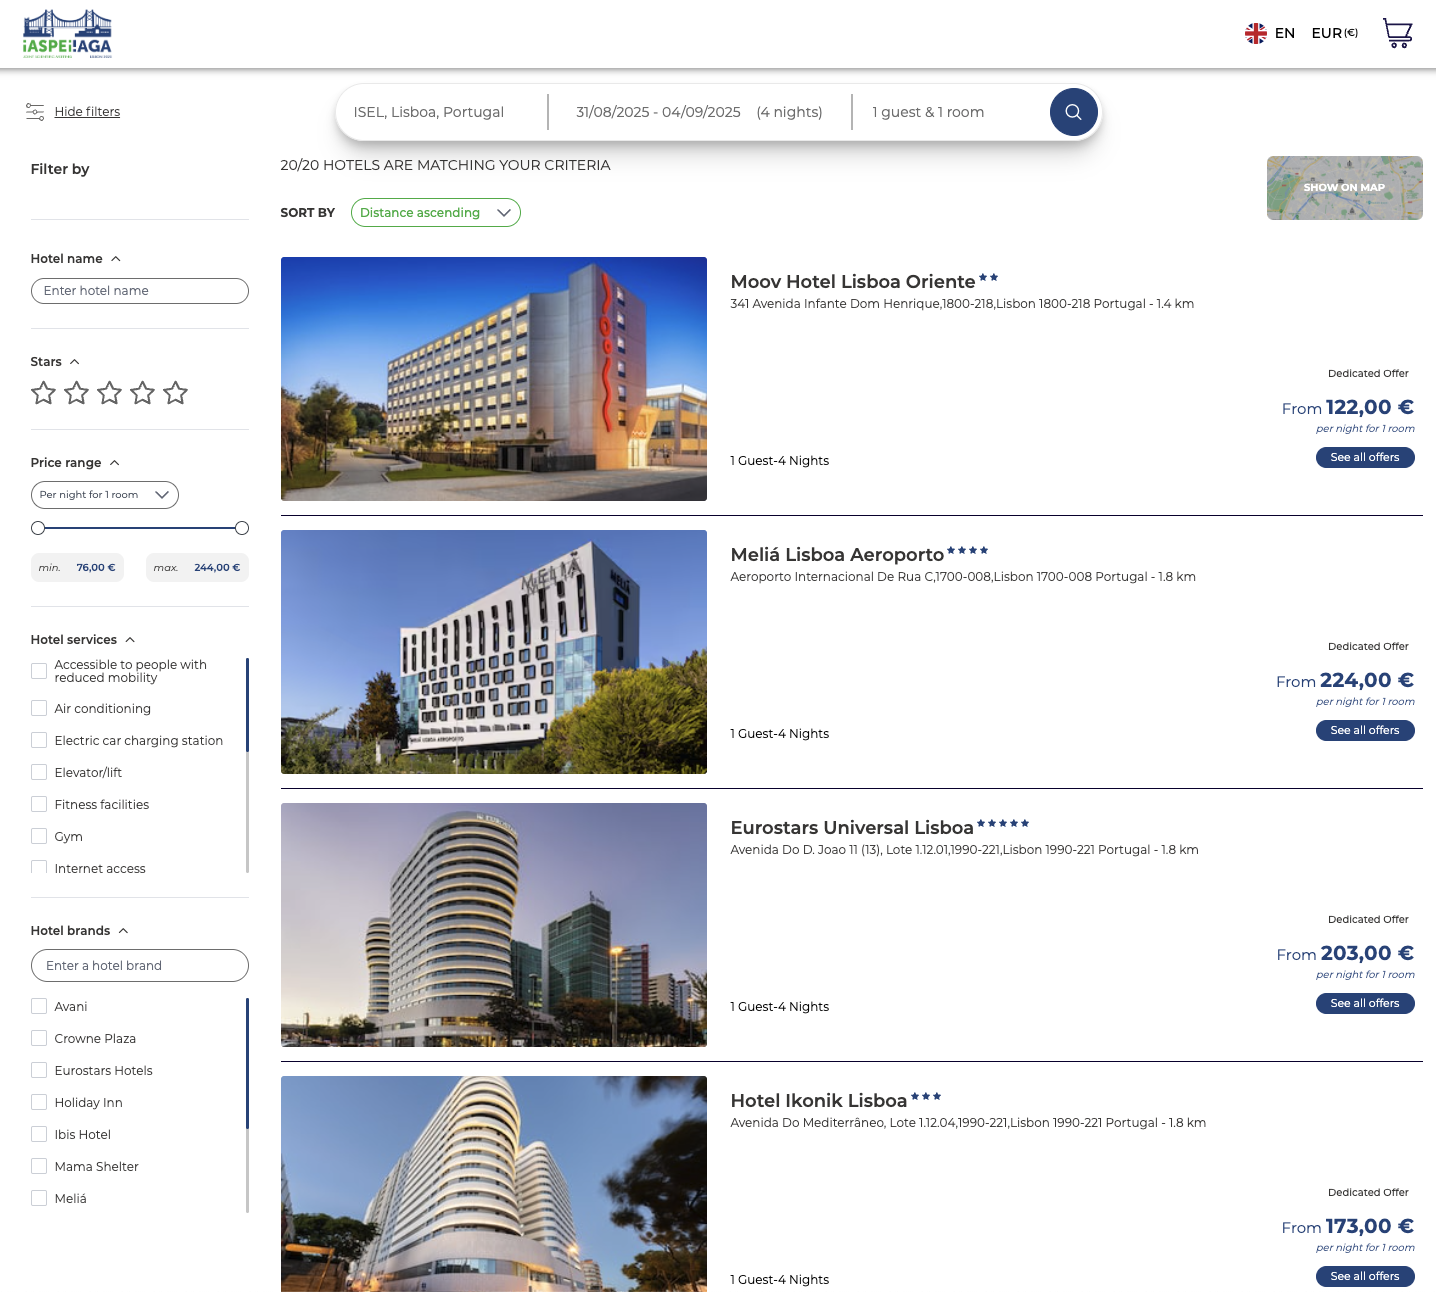This screenshot has width=1436, height=1292.
Task: Click the Hotel Ikonik Lisboa photo
Action: click(494, 1184)
